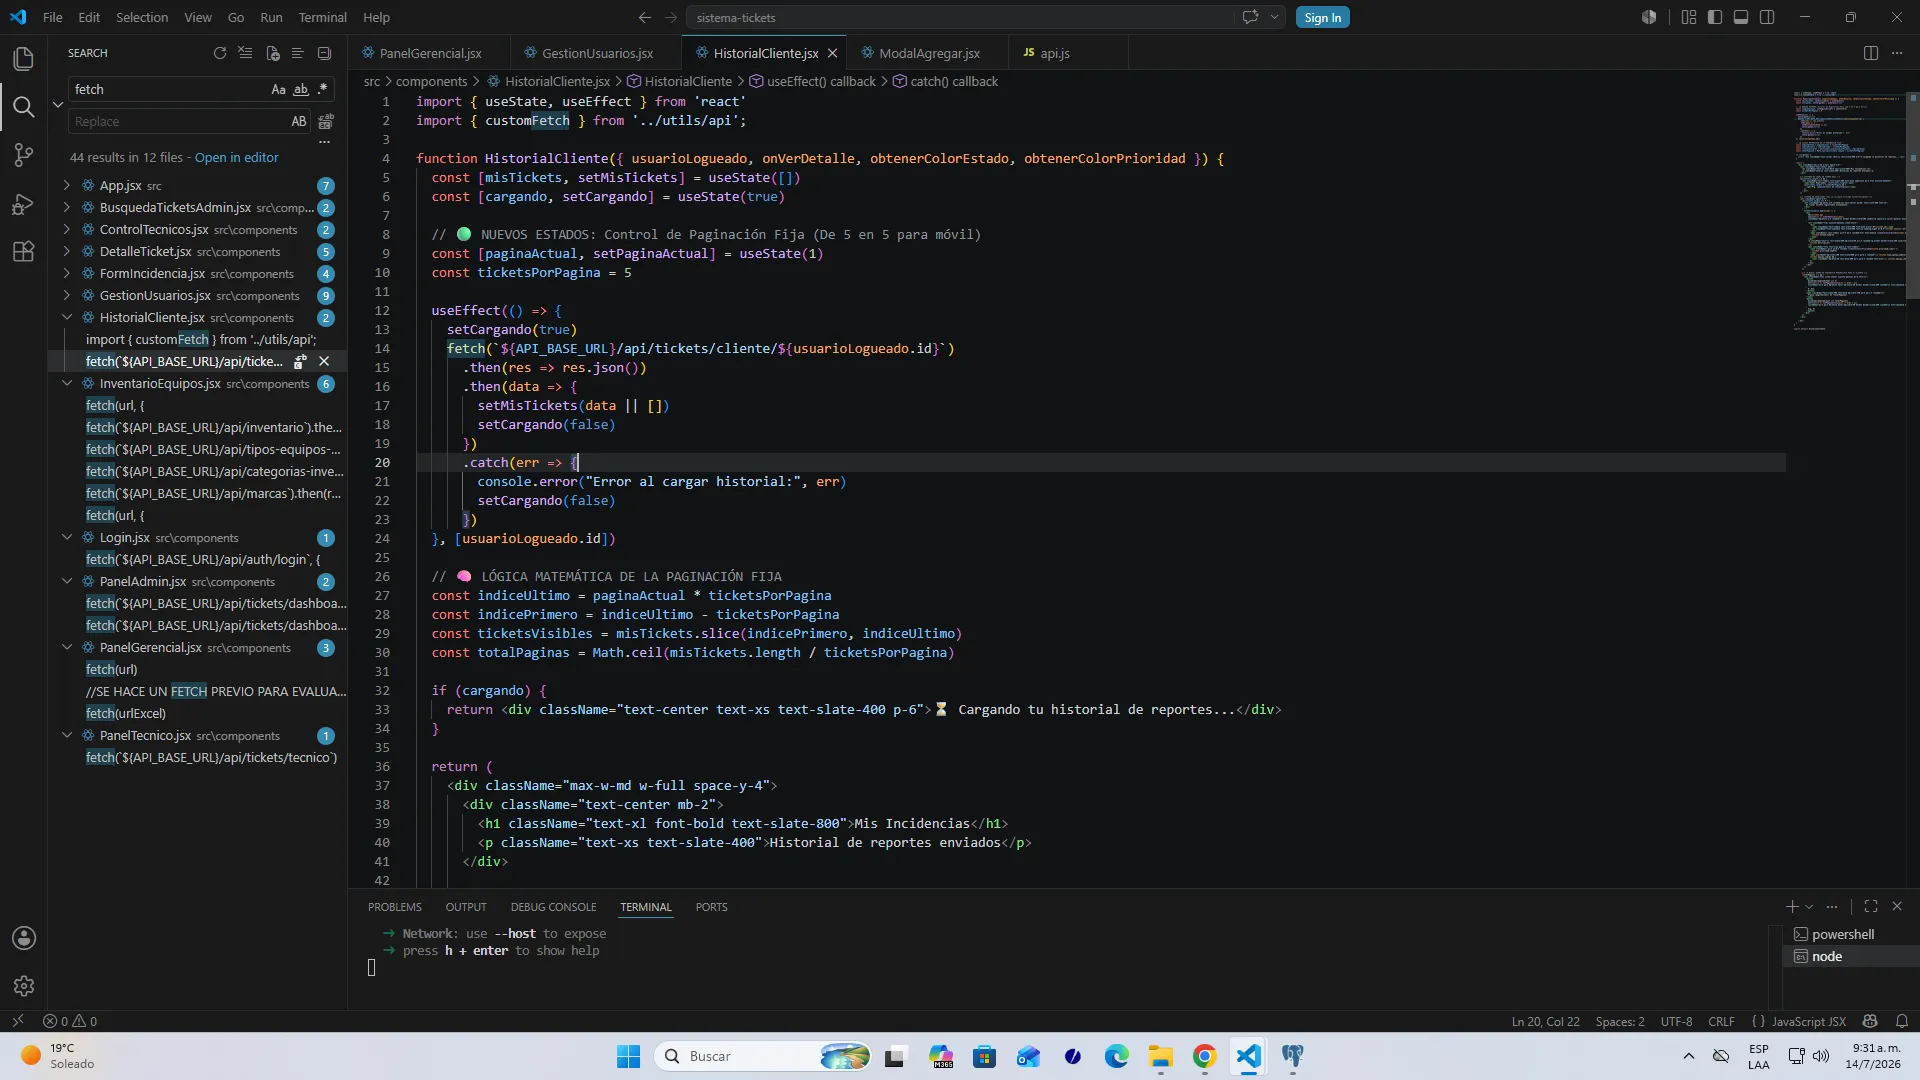
Task: Split the editor to the right
Action: (1871, 53)
